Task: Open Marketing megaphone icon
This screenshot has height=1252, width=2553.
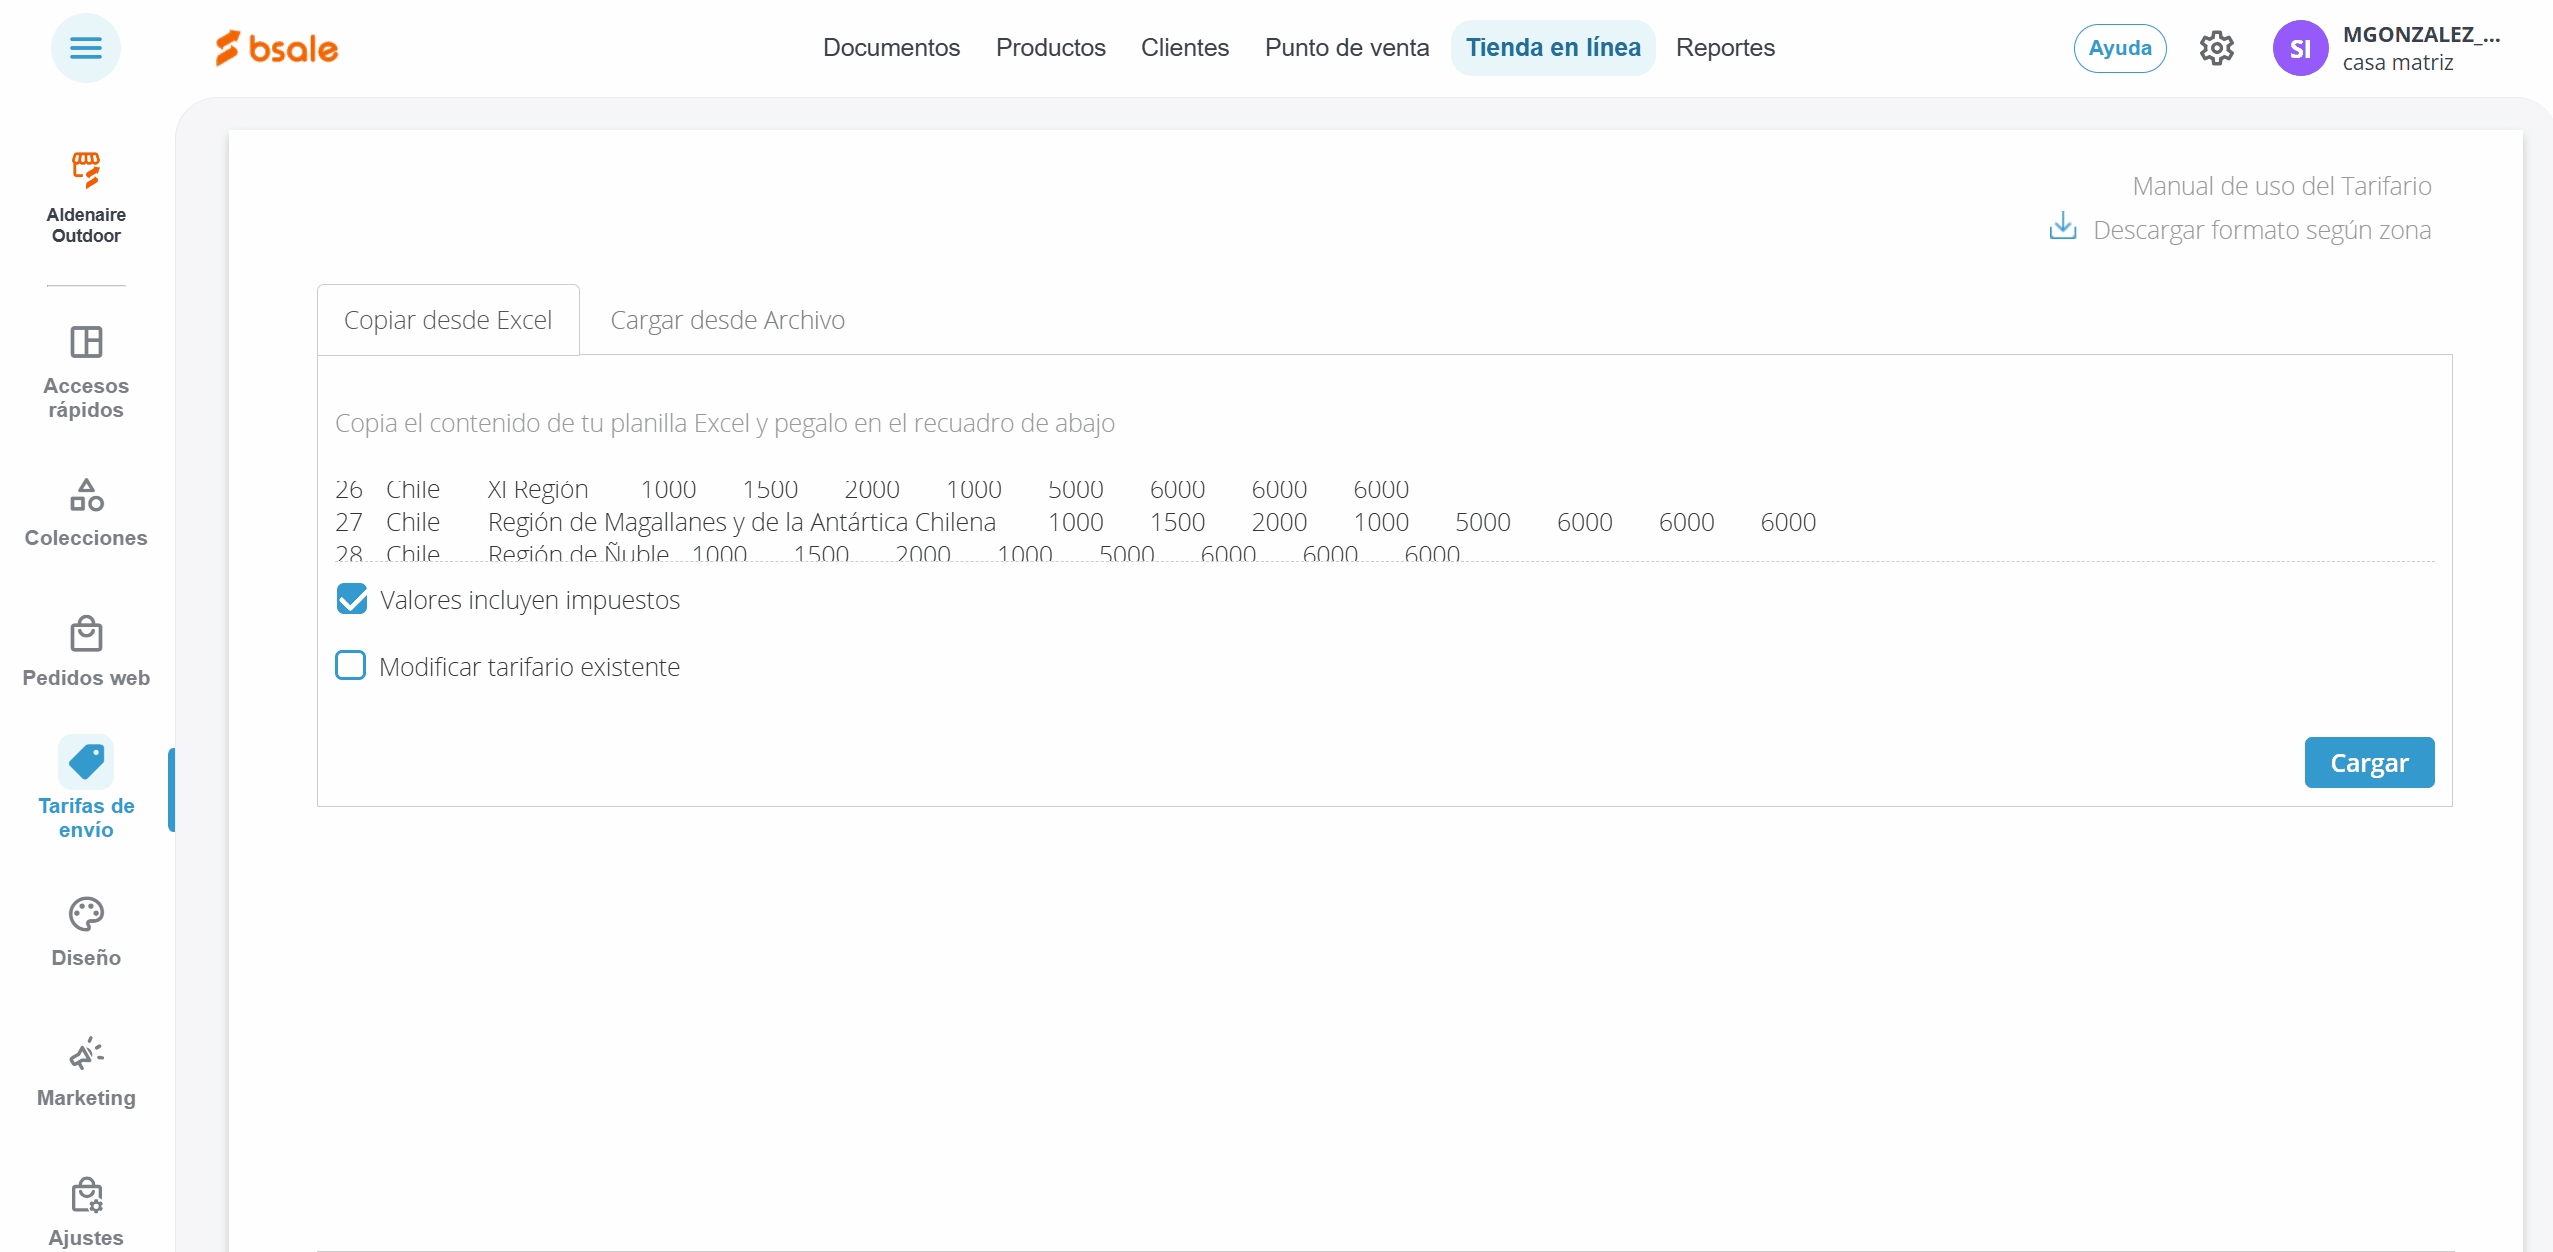Action: tap(86, 1054)
